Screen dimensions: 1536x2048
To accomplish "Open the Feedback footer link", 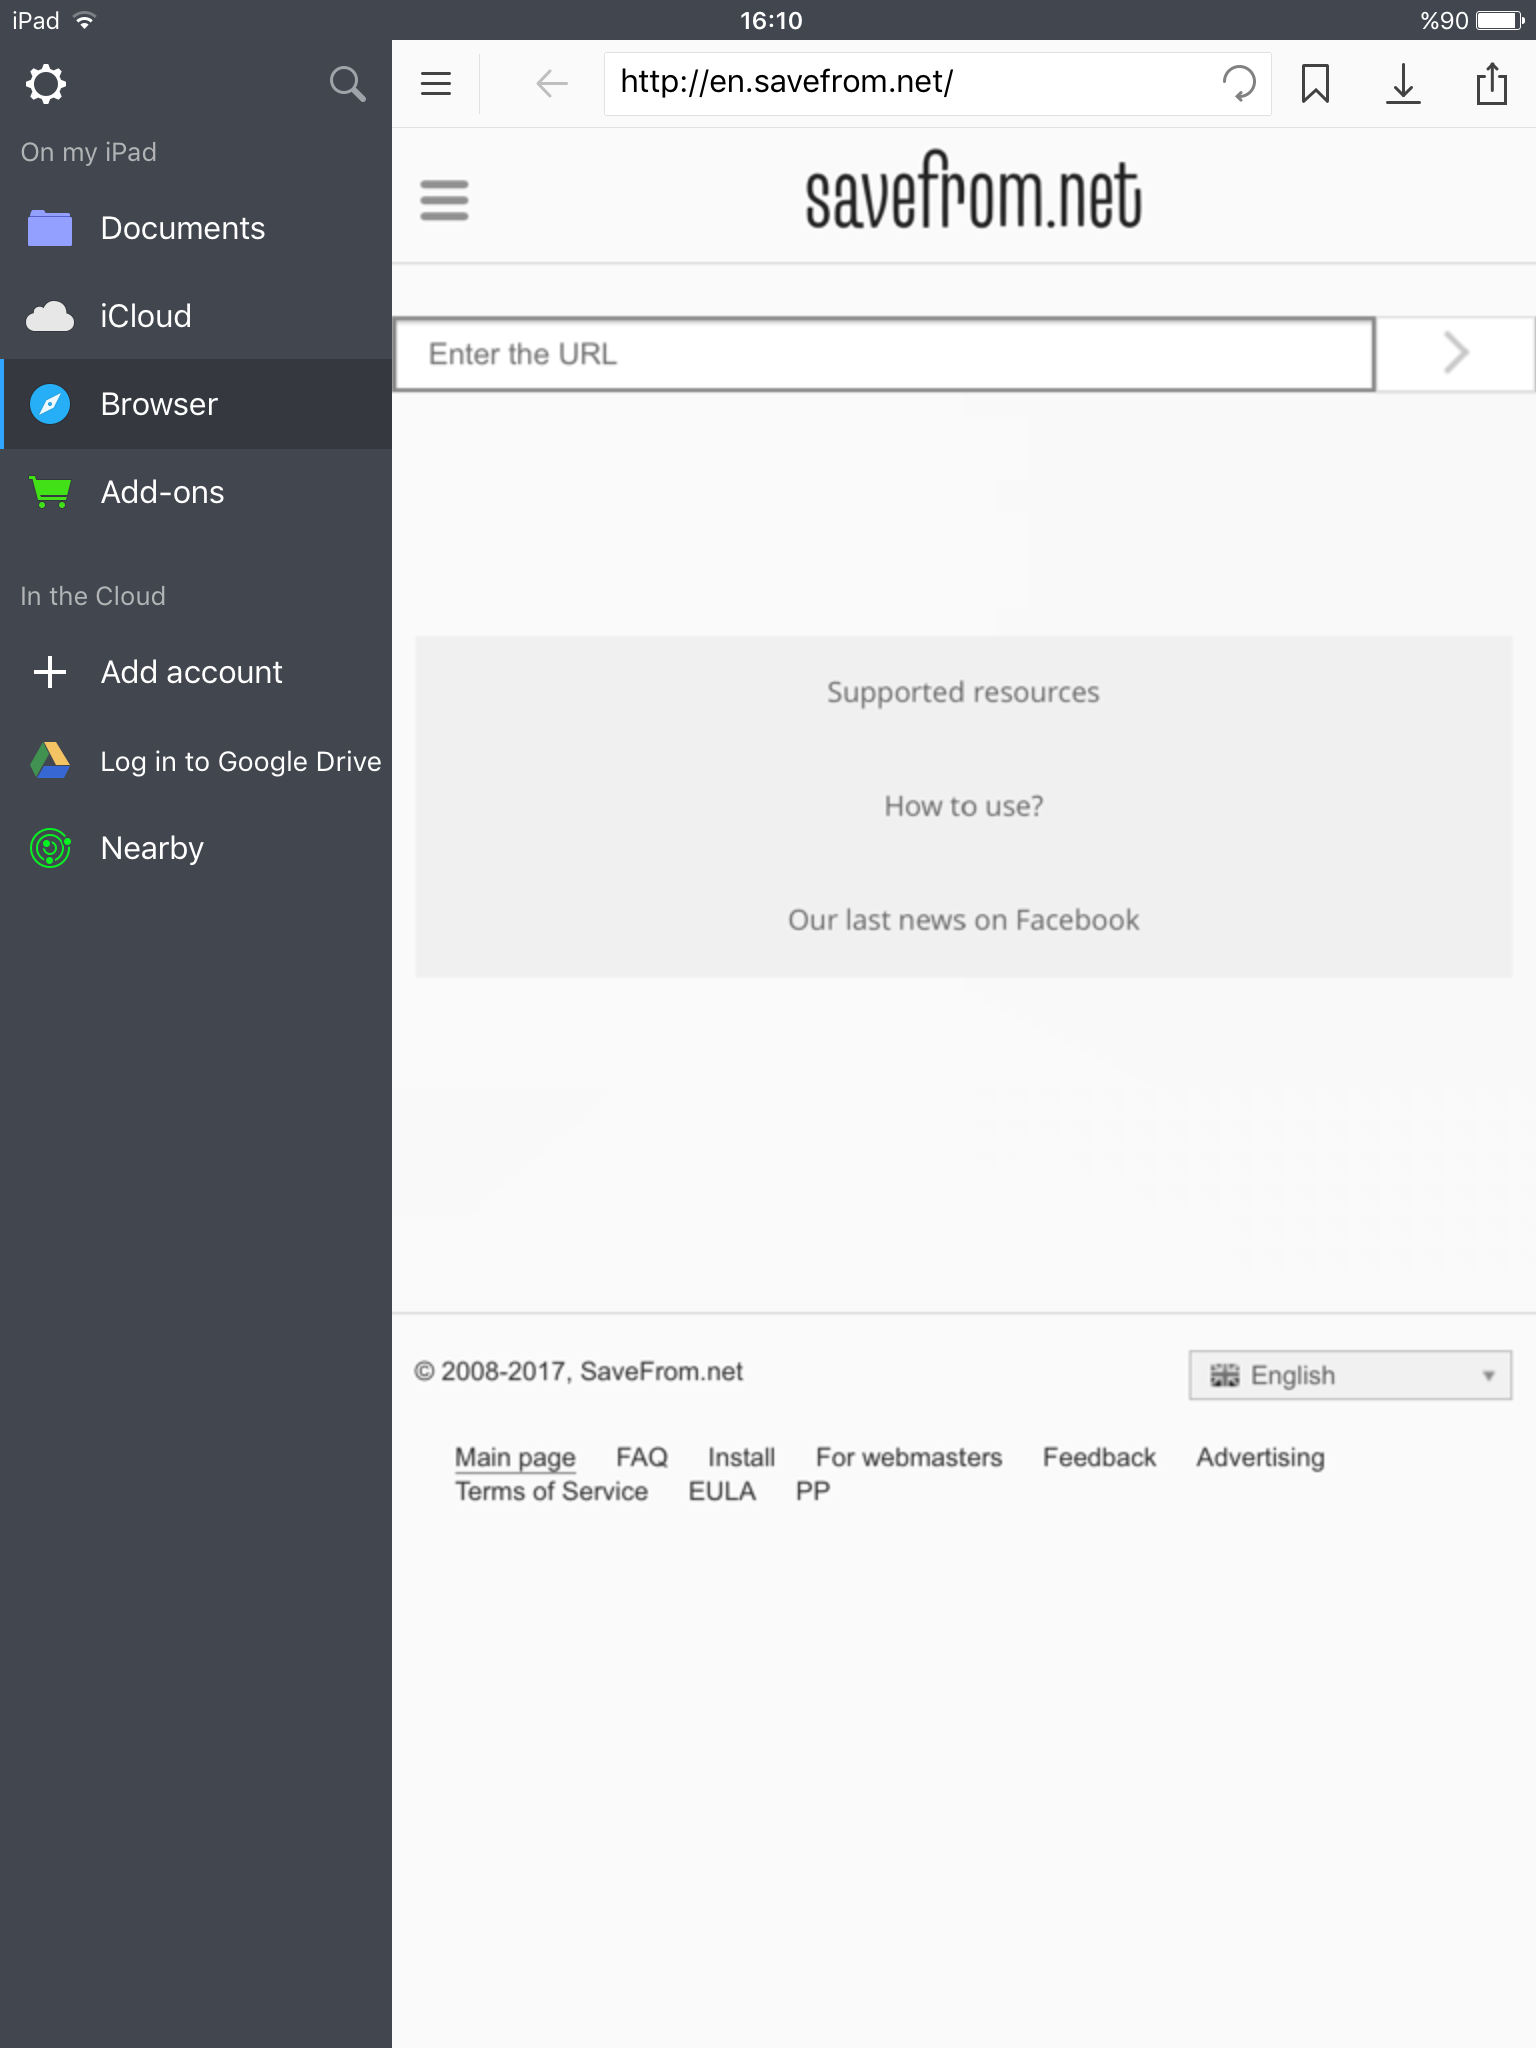I will [1099, 1457].
